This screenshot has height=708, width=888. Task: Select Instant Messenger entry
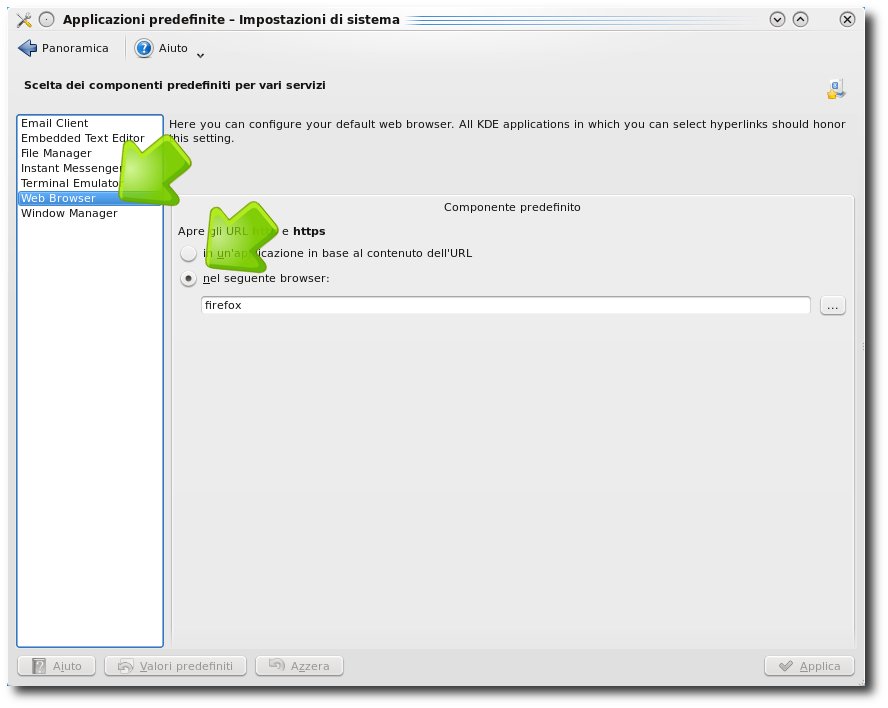[90, 168]
